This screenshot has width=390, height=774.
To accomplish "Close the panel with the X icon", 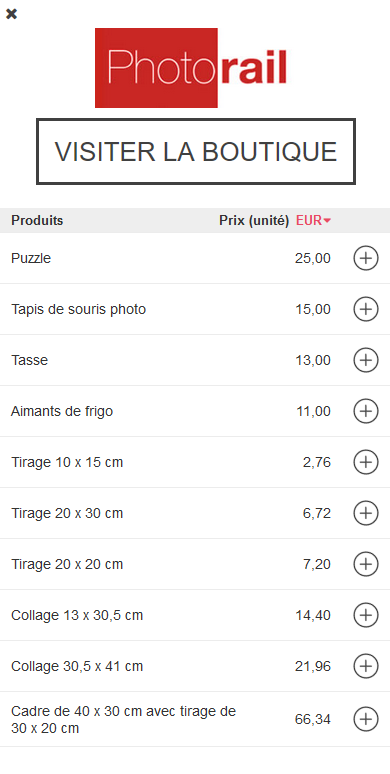I will [11, 14].
